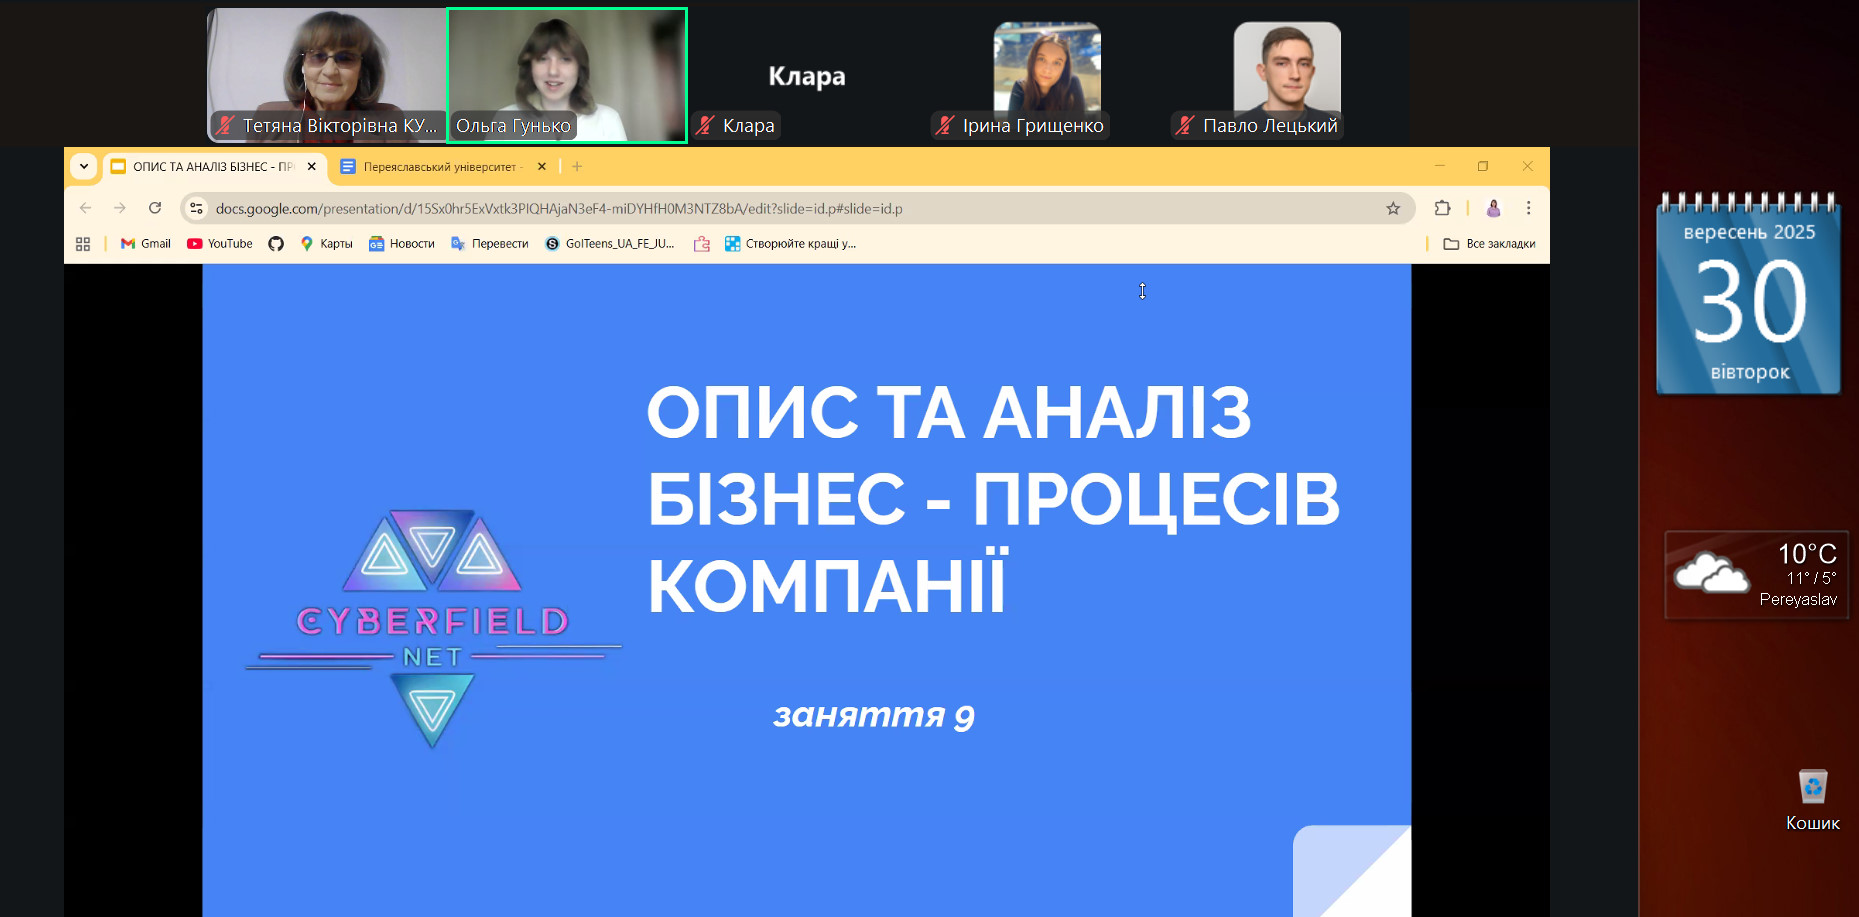Open the Chrome extensions puzzle icon
The image size is (1859, 917).
pos(1442,208)
